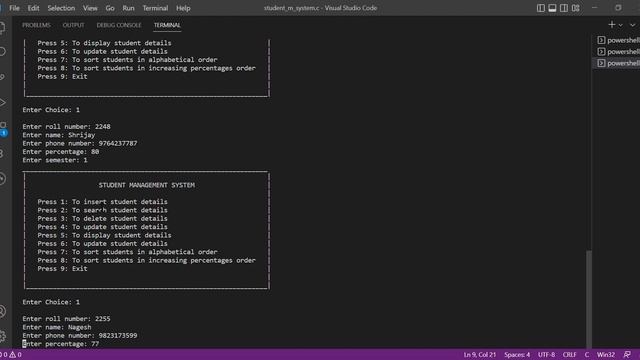Select the TERMINAL tab
Image resolution: width=640 pixels, height=360 pixels.
click(167, 25)
